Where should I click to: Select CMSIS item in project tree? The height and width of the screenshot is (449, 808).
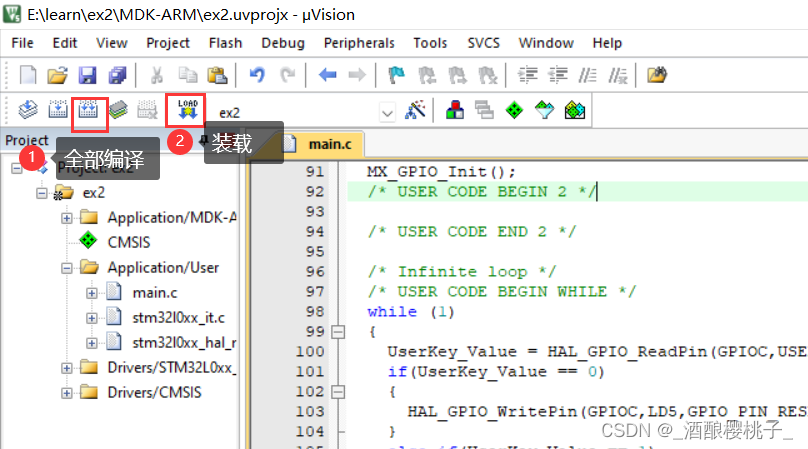tap(129, 242)
